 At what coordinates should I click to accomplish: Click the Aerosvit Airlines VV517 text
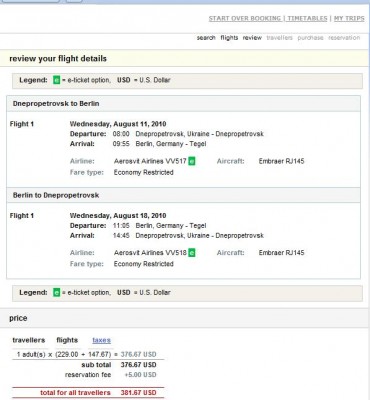coord(150,161)
